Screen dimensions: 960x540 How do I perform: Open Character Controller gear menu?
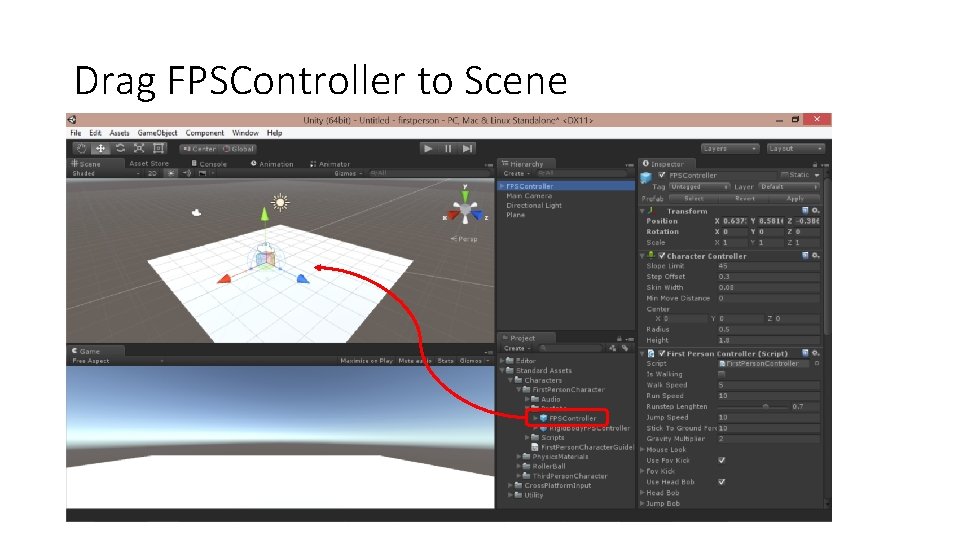click(x=816, y=255)
